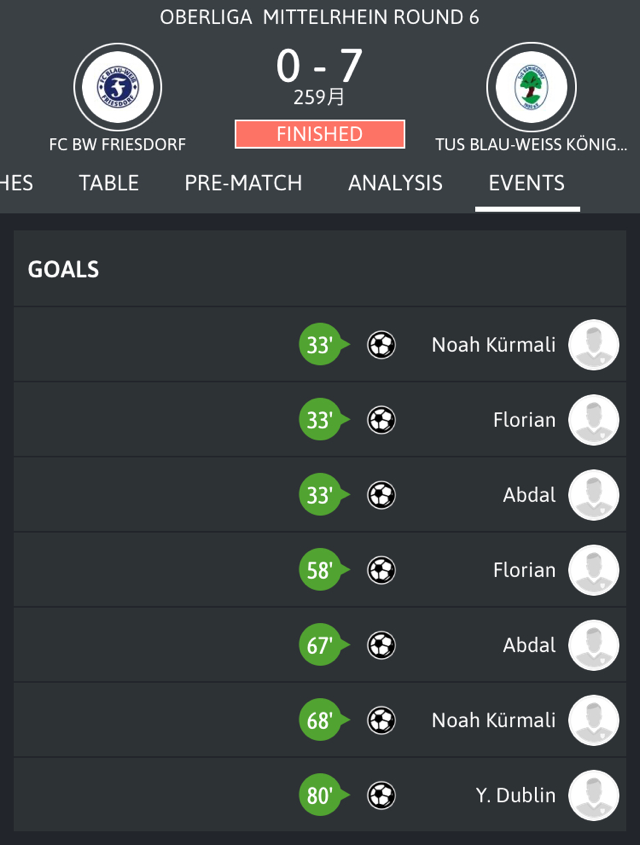Open TuS Blau-Weiss Königsdorf club crest
Image resolution: width=640 pixels, height=845 pixels.
531,87
